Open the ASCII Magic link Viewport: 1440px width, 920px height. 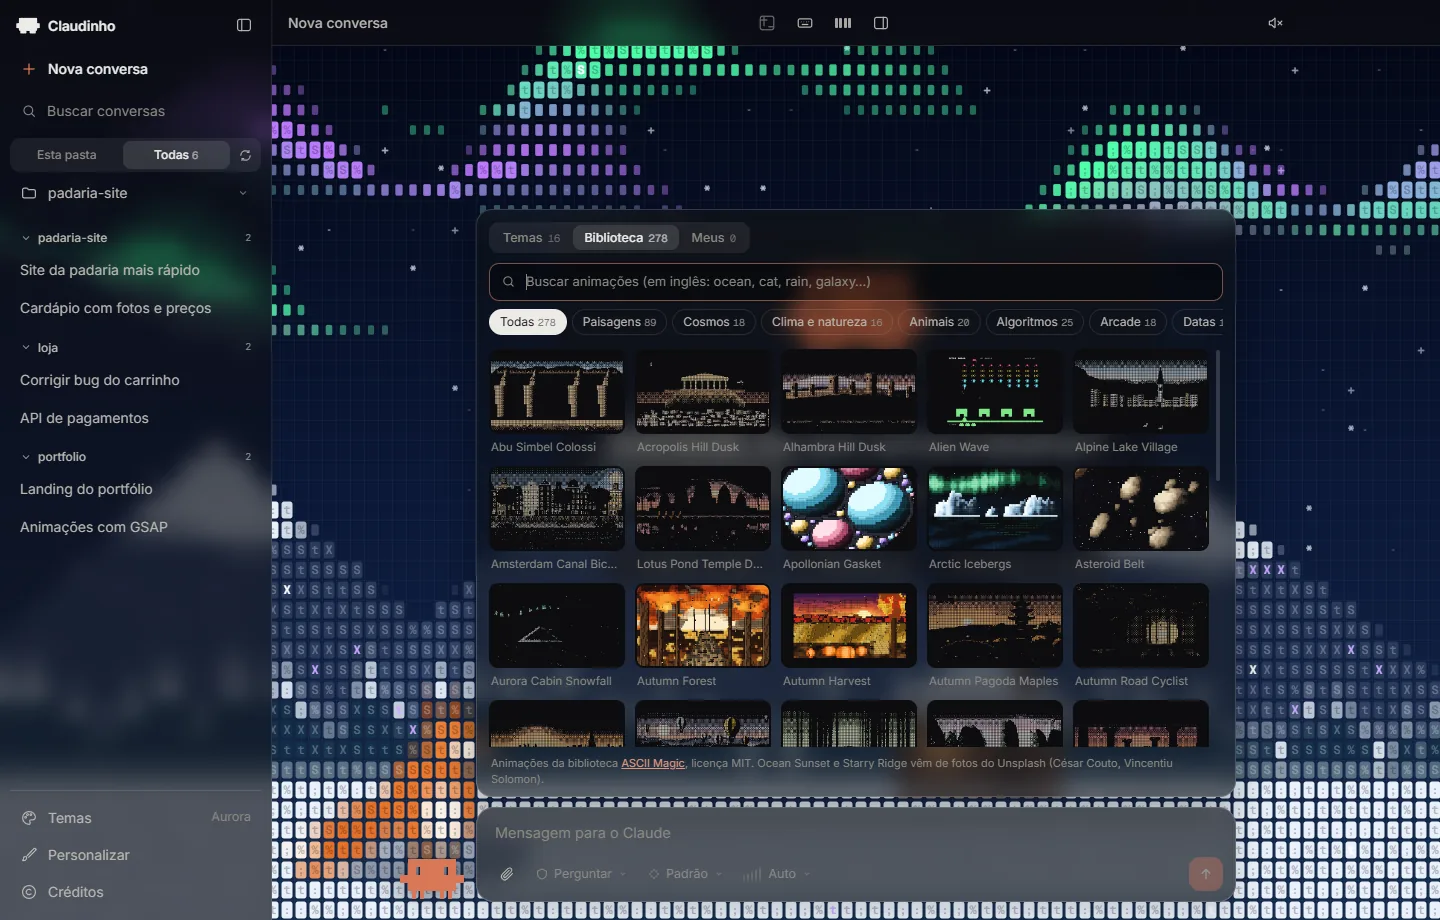653,763
